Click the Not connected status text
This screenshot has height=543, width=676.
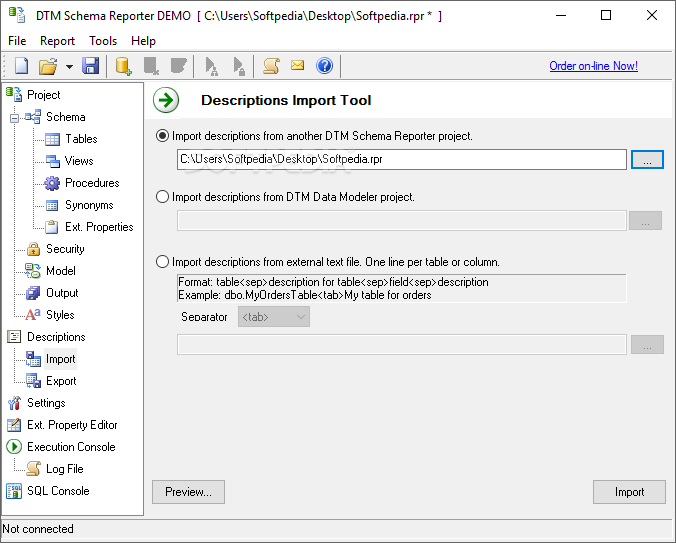[x=38, y=529]
